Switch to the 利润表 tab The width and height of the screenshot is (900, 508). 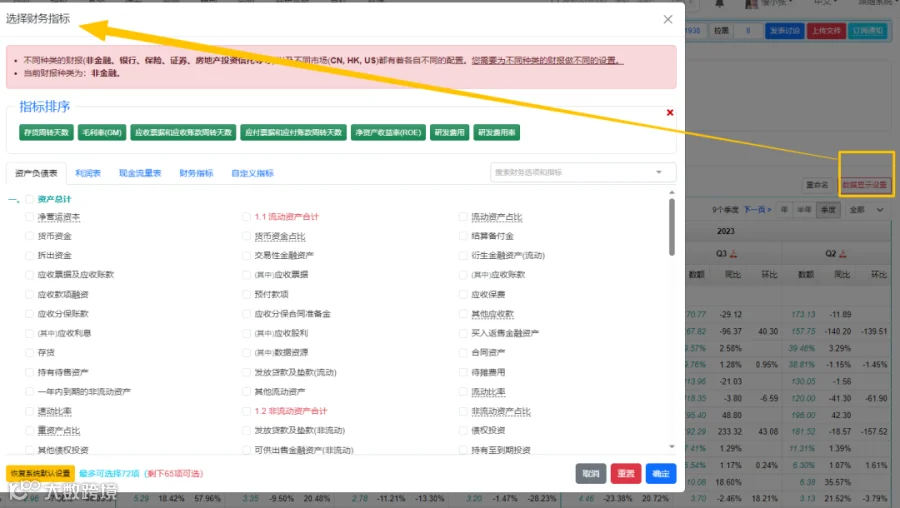pos(88,173)
